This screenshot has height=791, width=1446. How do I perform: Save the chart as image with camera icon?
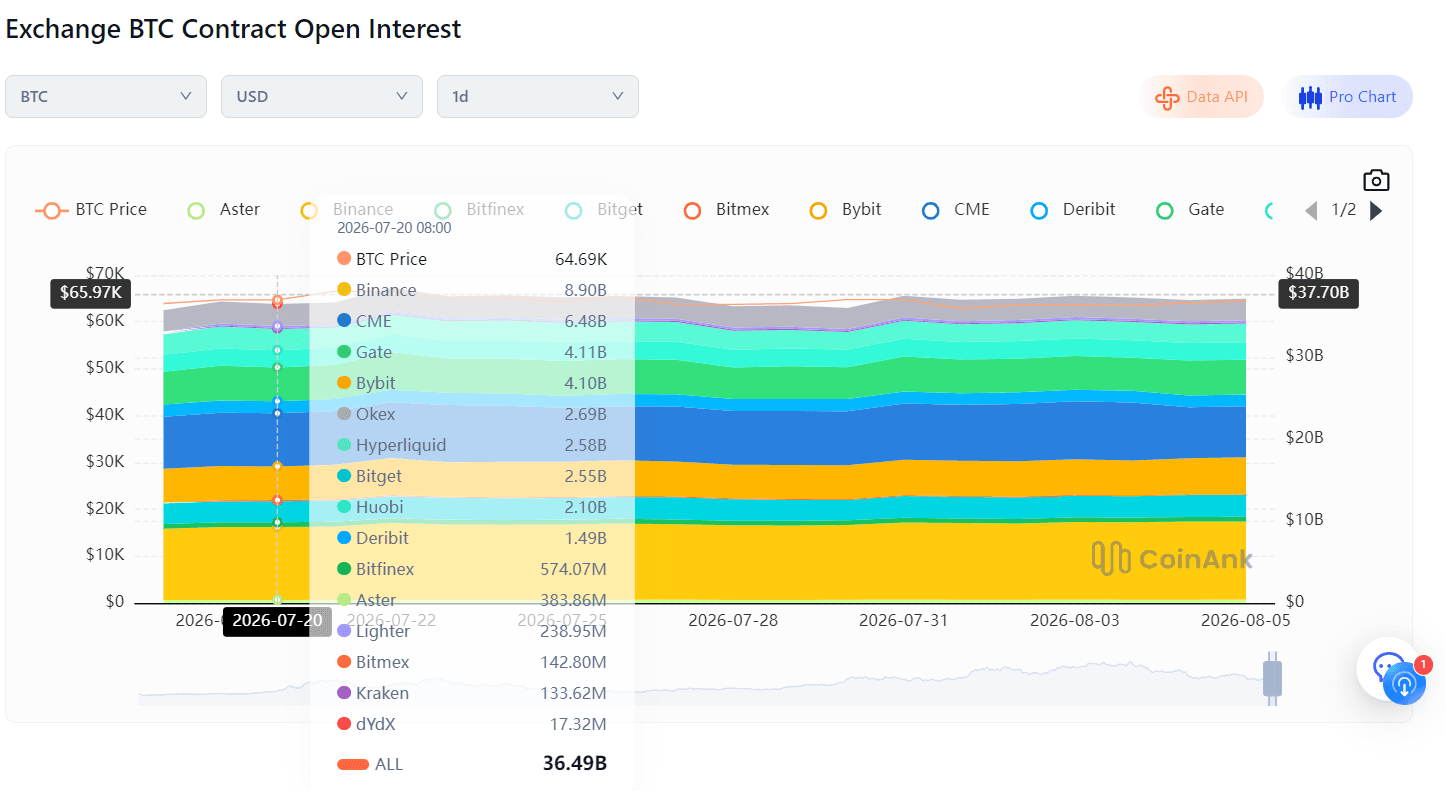point(1376,180)
